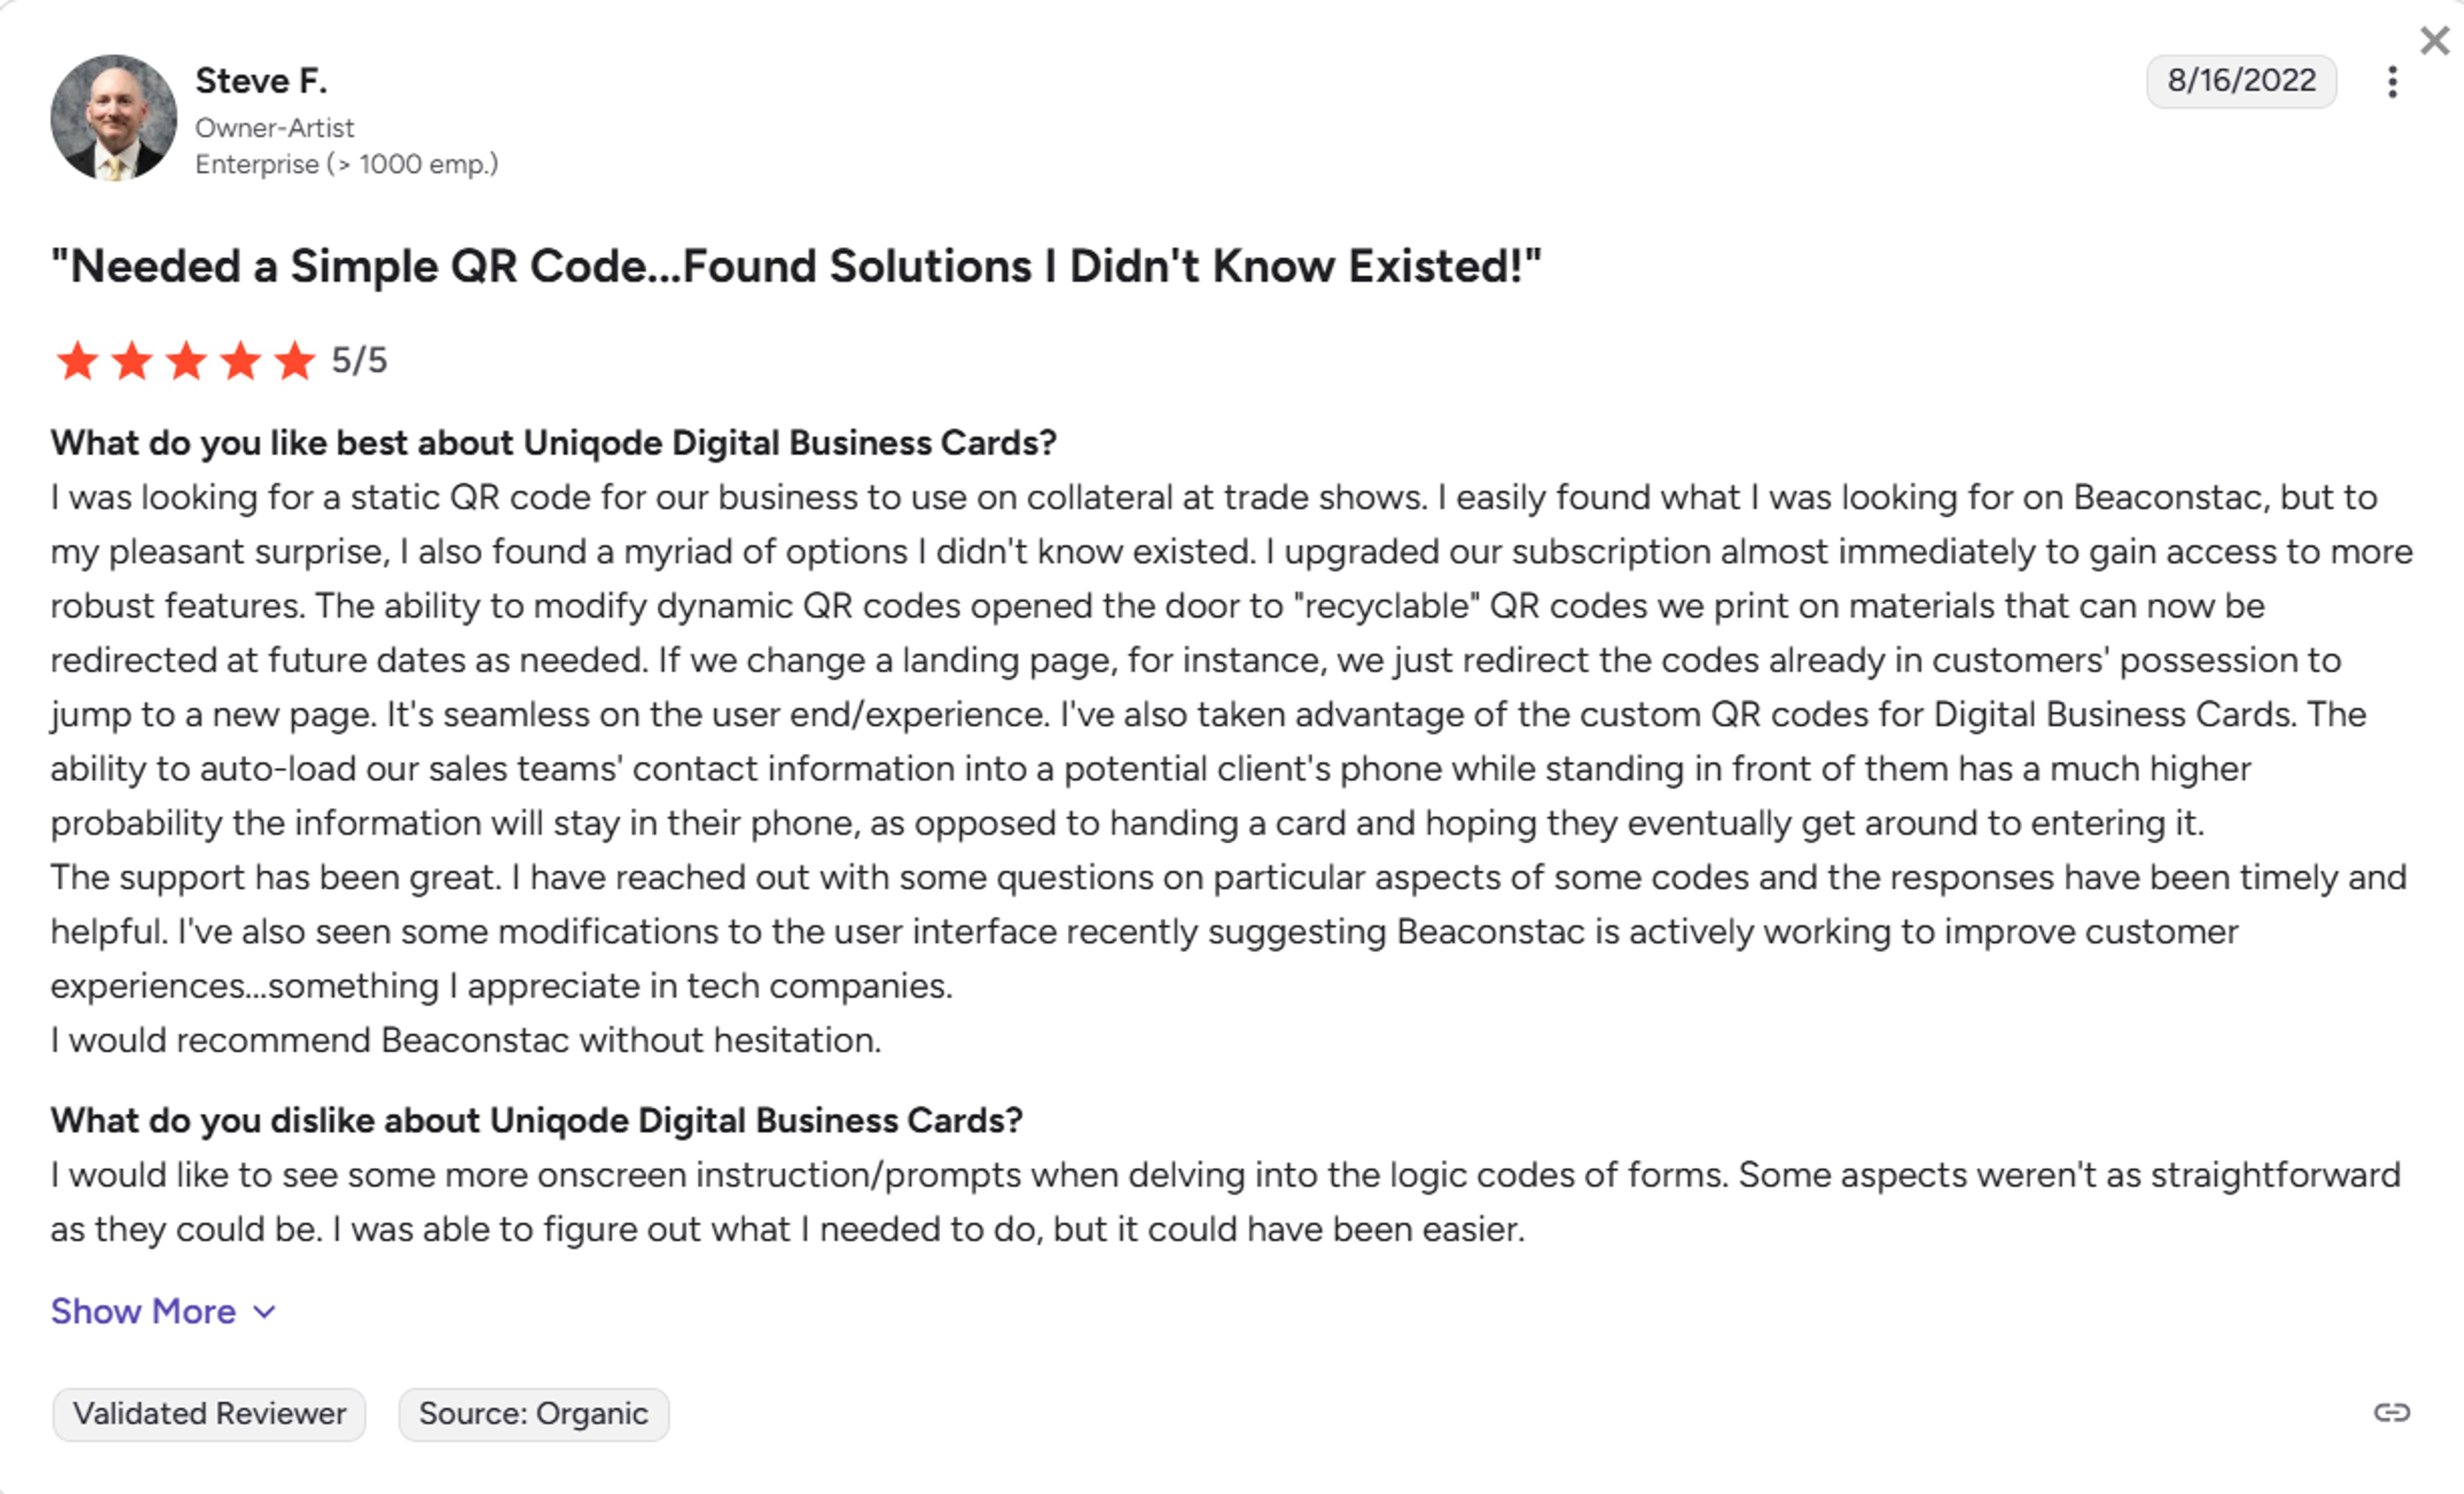Expand the review with Show More
Viewport: 2464px width, 1494px height.
[143, 1311]
